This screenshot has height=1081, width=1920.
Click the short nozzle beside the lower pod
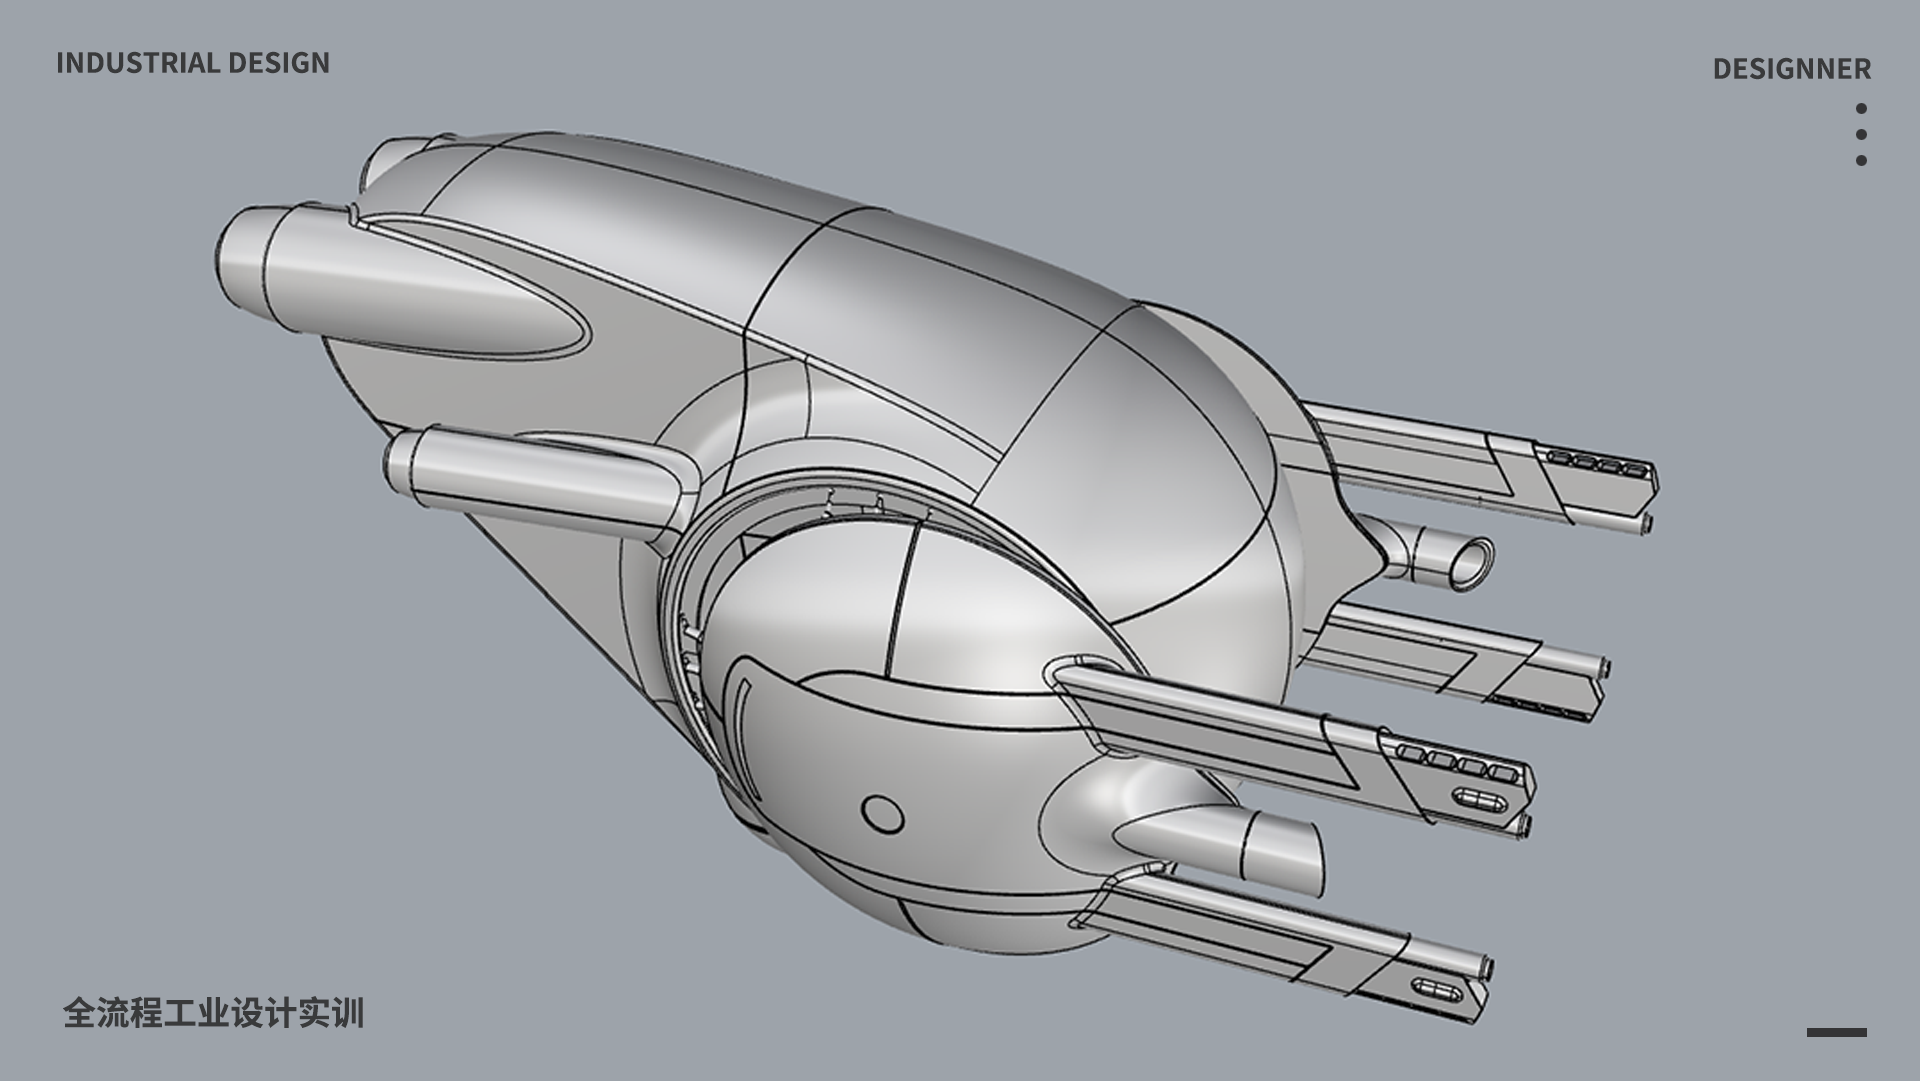[x=1280, y=850]
